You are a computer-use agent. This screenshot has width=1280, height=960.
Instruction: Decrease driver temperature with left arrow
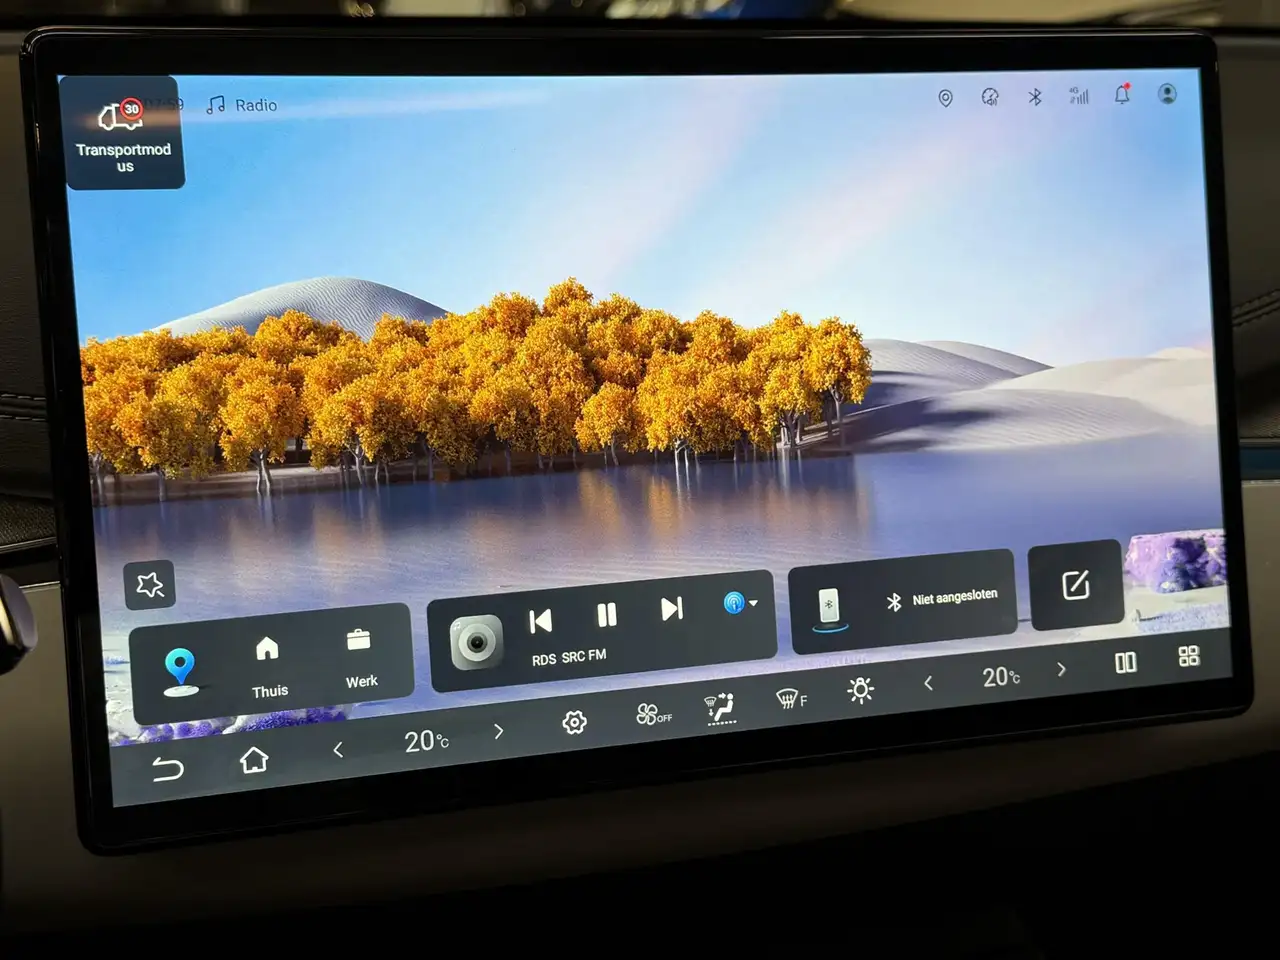click(338, 749)
